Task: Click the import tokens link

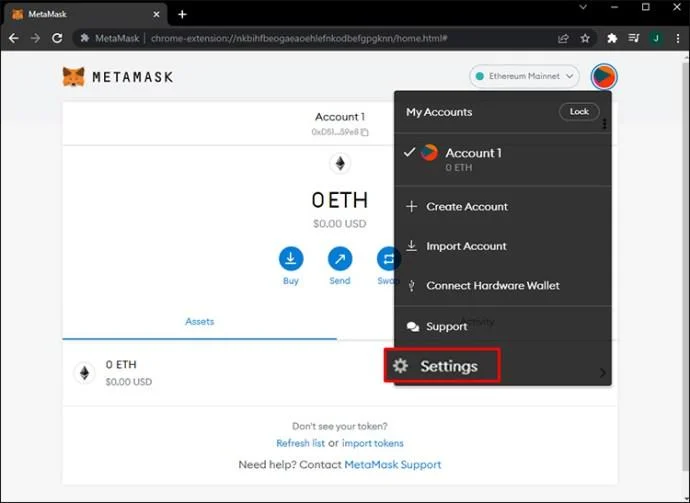Action: coord(373,443)
